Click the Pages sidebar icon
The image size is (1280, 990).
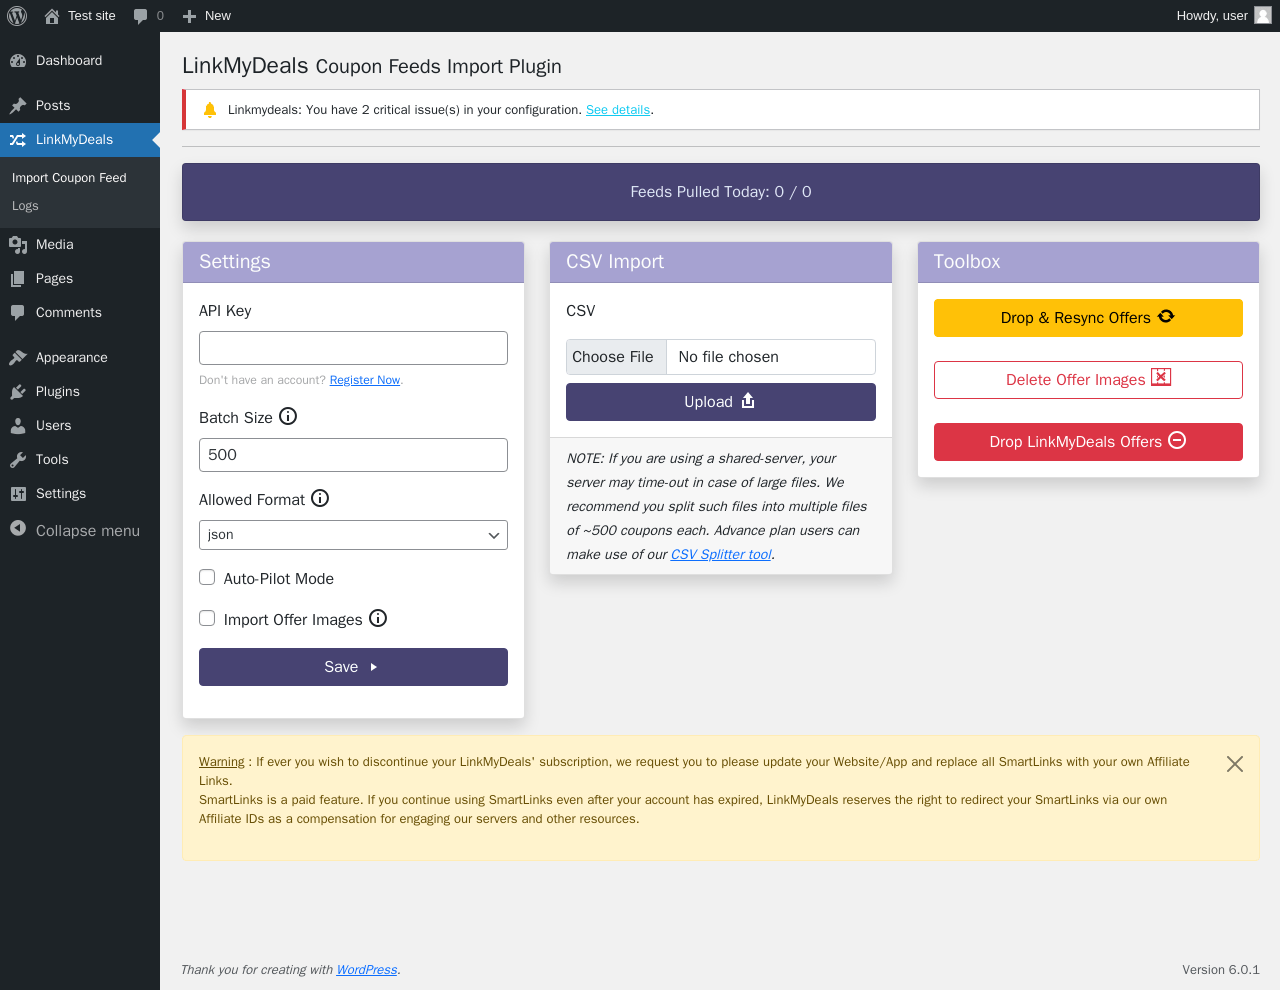[18, 279]
